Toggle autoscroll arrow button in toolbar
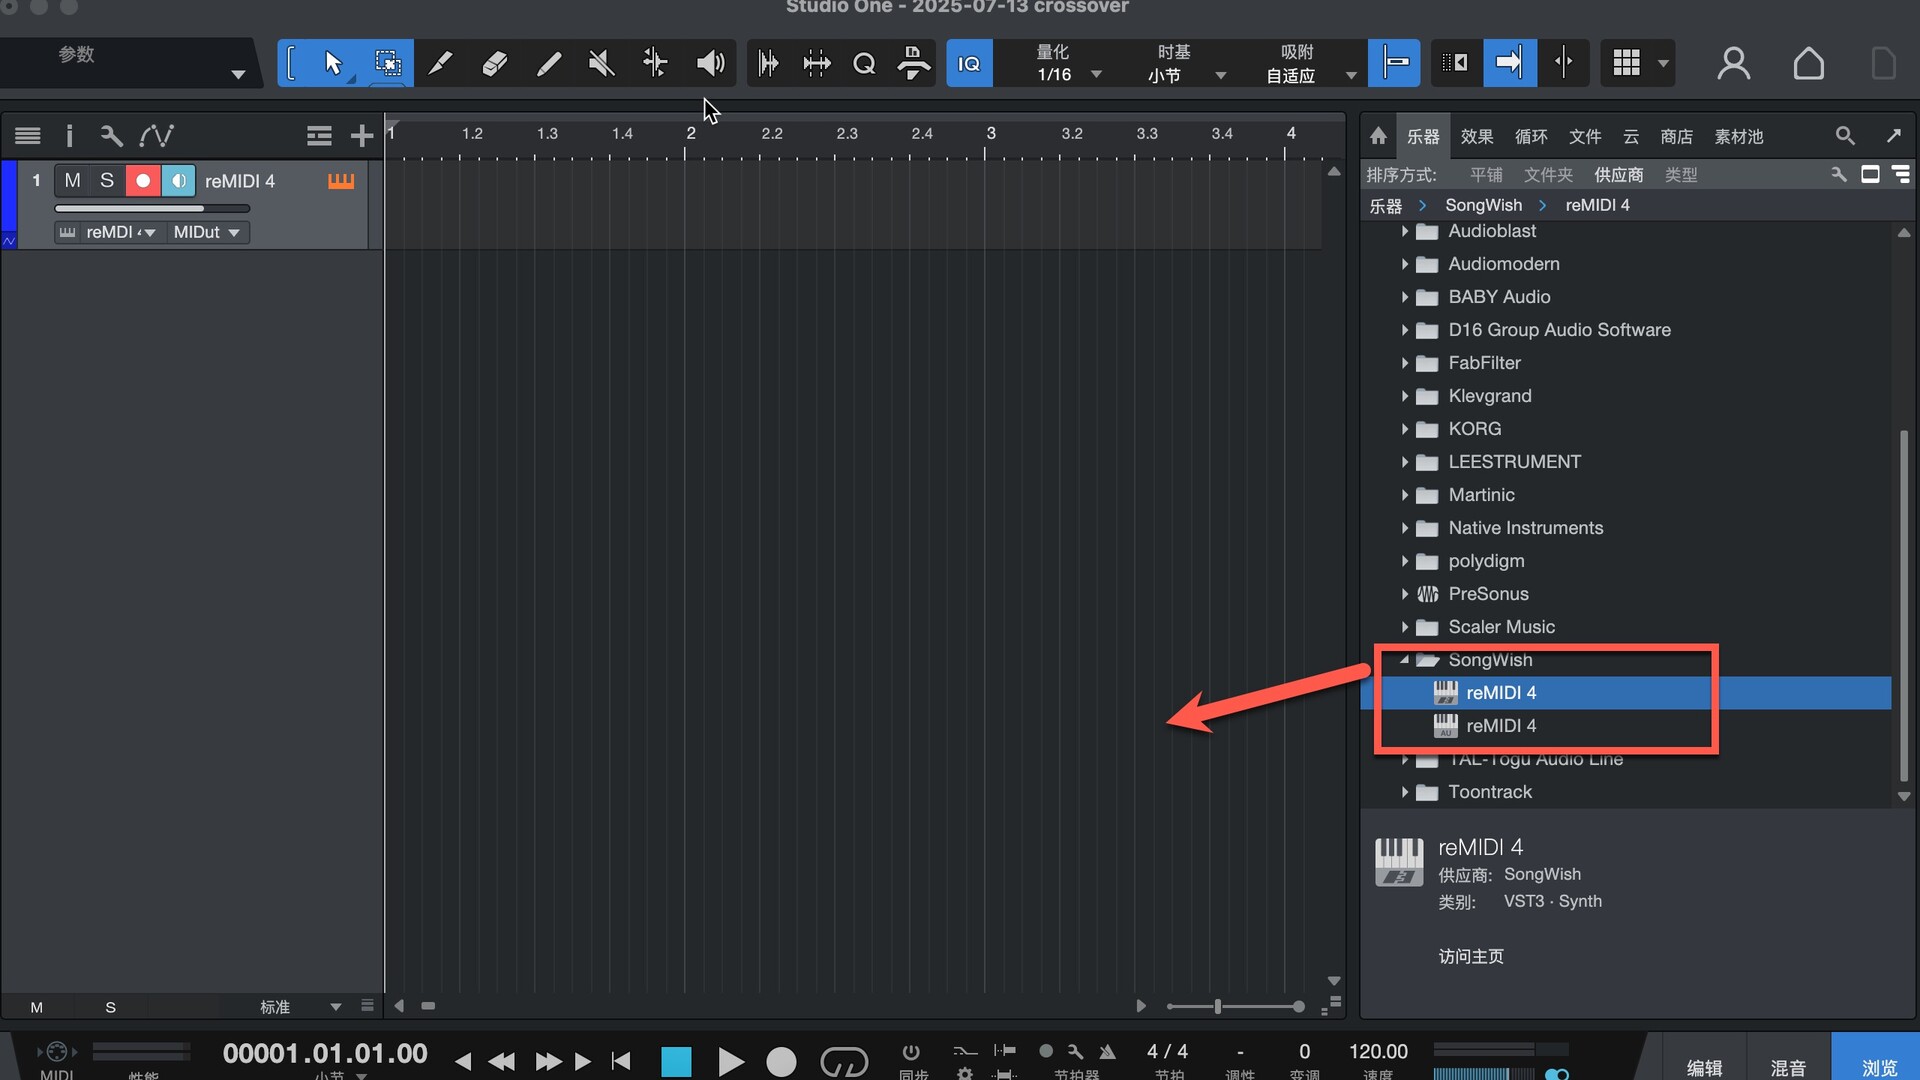 (x=1509, y=63)
